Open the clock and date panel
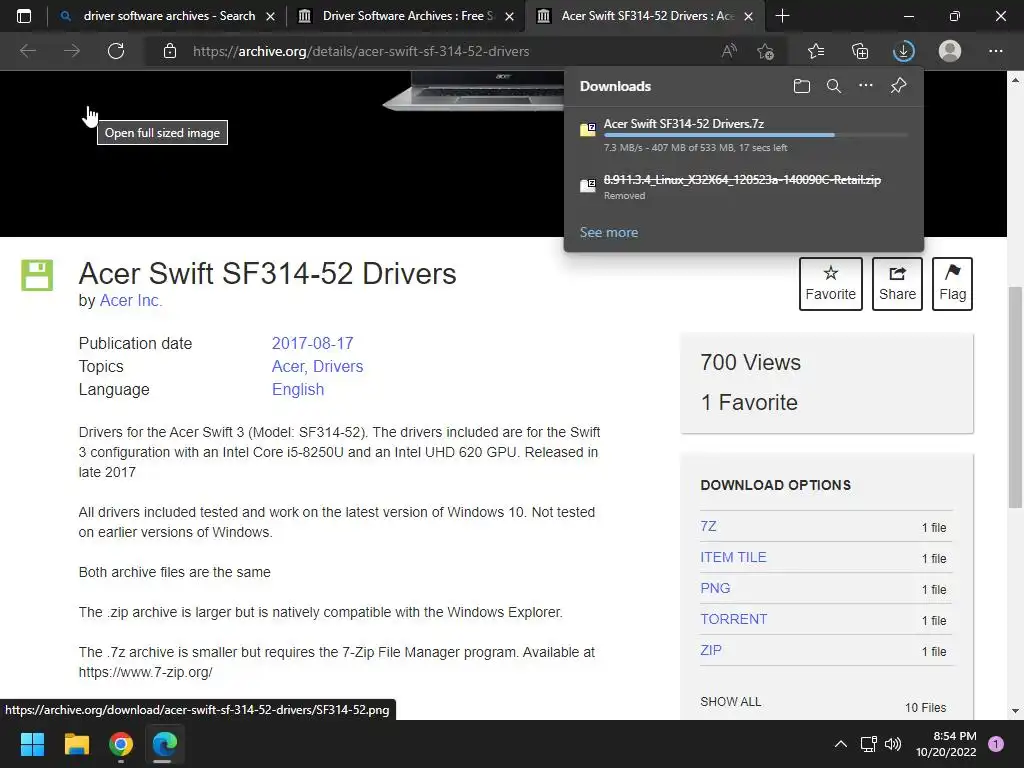The width and height of the screenshot is (1024, 768). 946,744
